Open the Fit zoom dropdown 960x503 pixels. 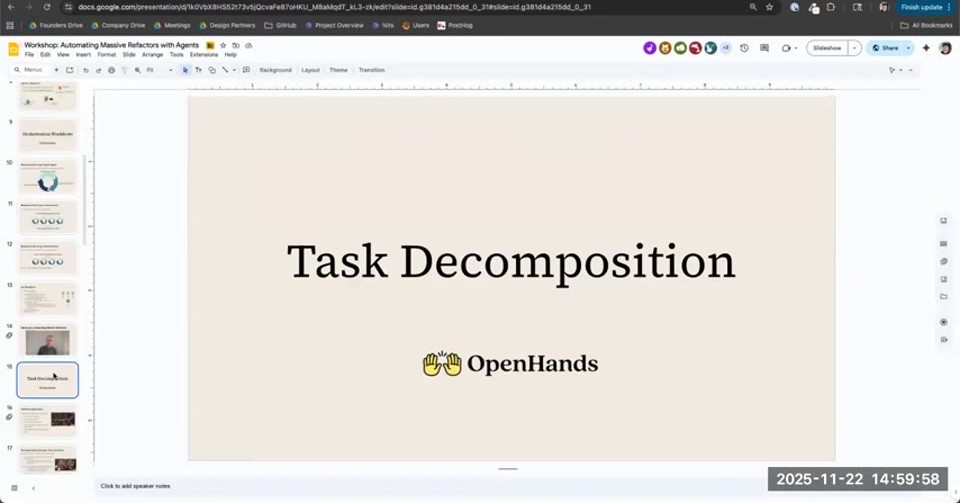pos(159,70)
